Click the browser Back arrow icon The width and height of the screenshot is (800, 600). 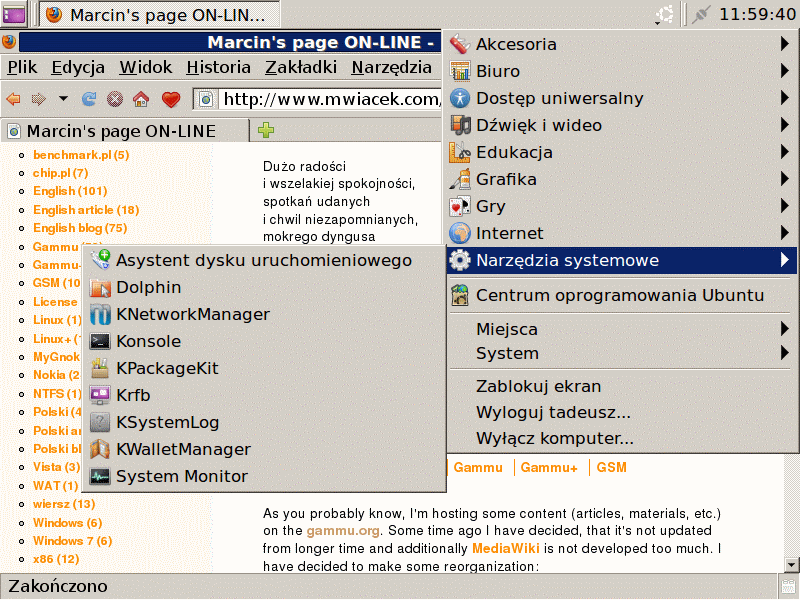[13, 99]
